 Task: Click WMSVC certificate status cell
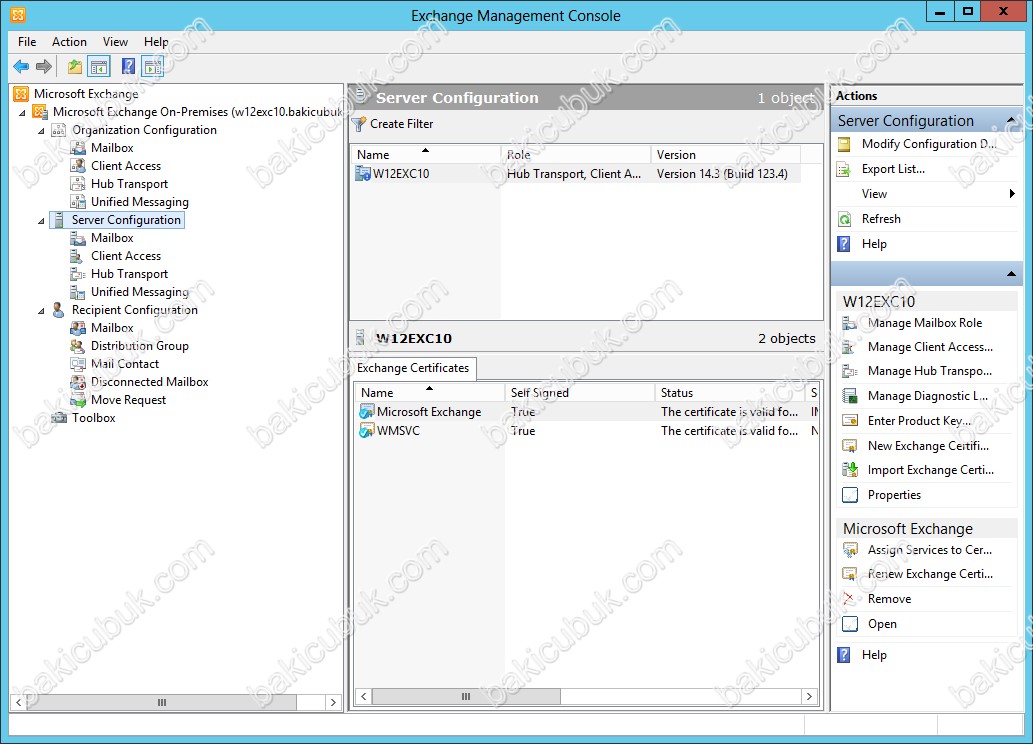pyautogui.click(x=729, y=431)
